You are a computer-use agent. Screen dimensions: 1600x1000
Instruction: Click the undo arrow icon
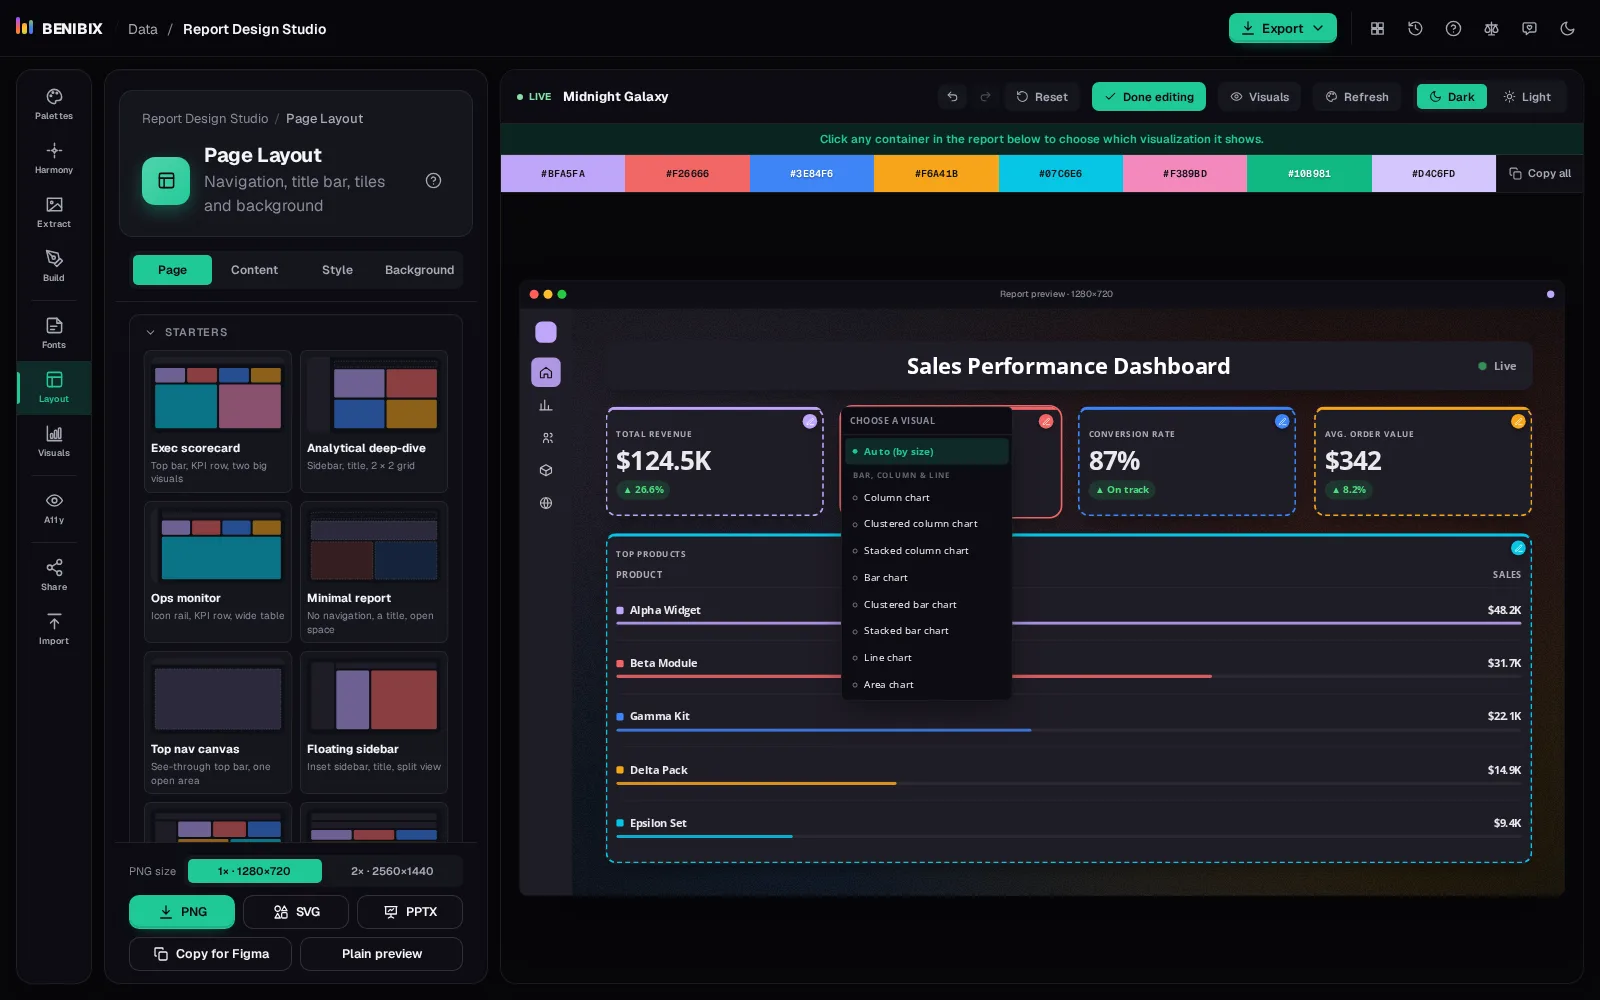point(952,97)
